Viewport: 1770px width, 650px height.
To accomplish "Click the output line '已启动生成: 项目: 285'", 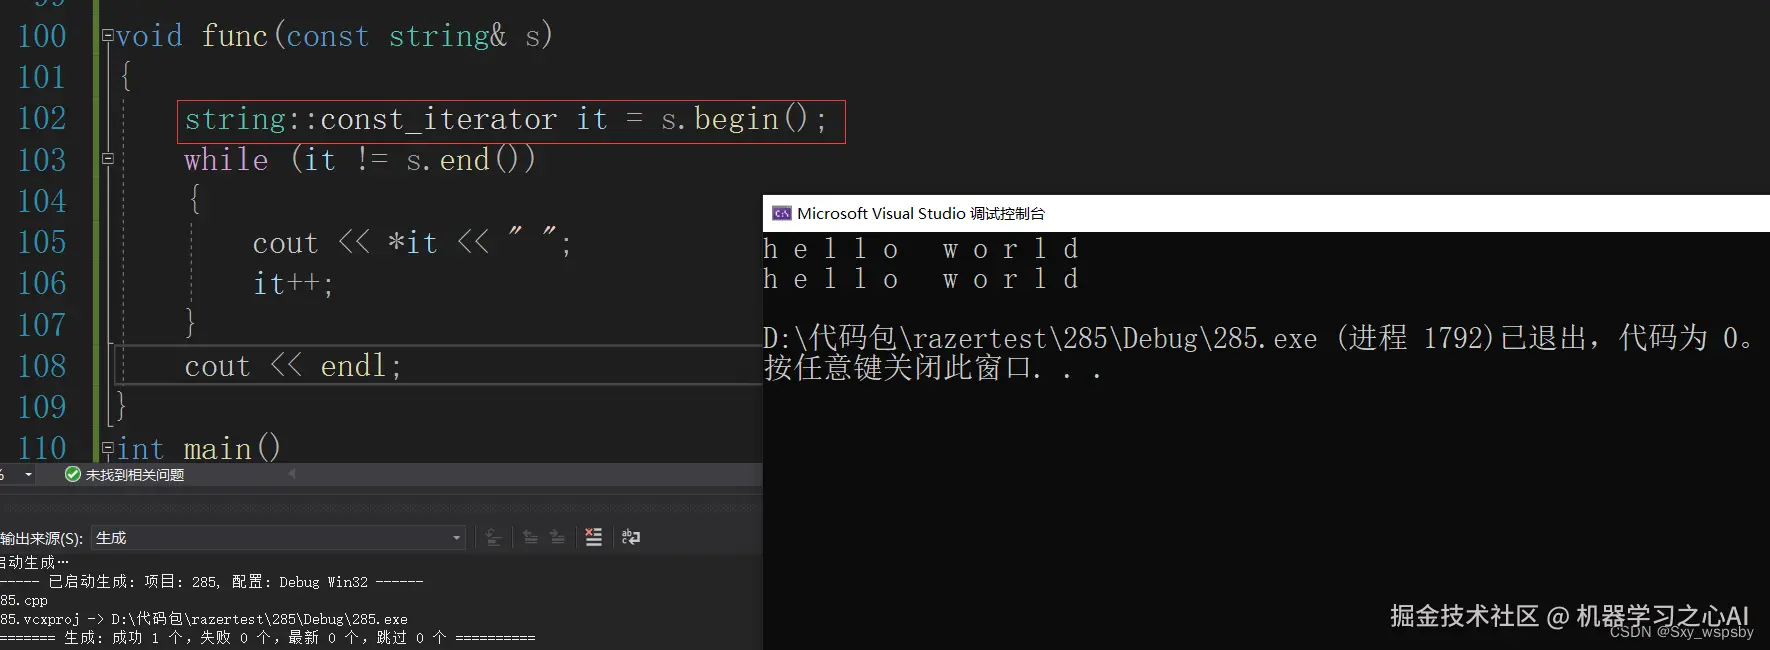I will pos(212,581).
